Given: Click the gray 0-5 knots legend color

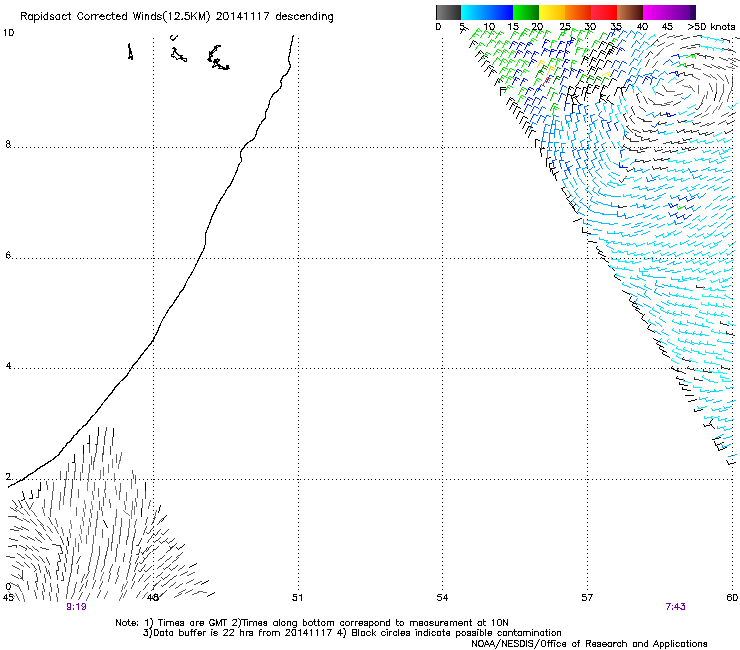Looking at the screenshot, I should (x=448, y=12).
